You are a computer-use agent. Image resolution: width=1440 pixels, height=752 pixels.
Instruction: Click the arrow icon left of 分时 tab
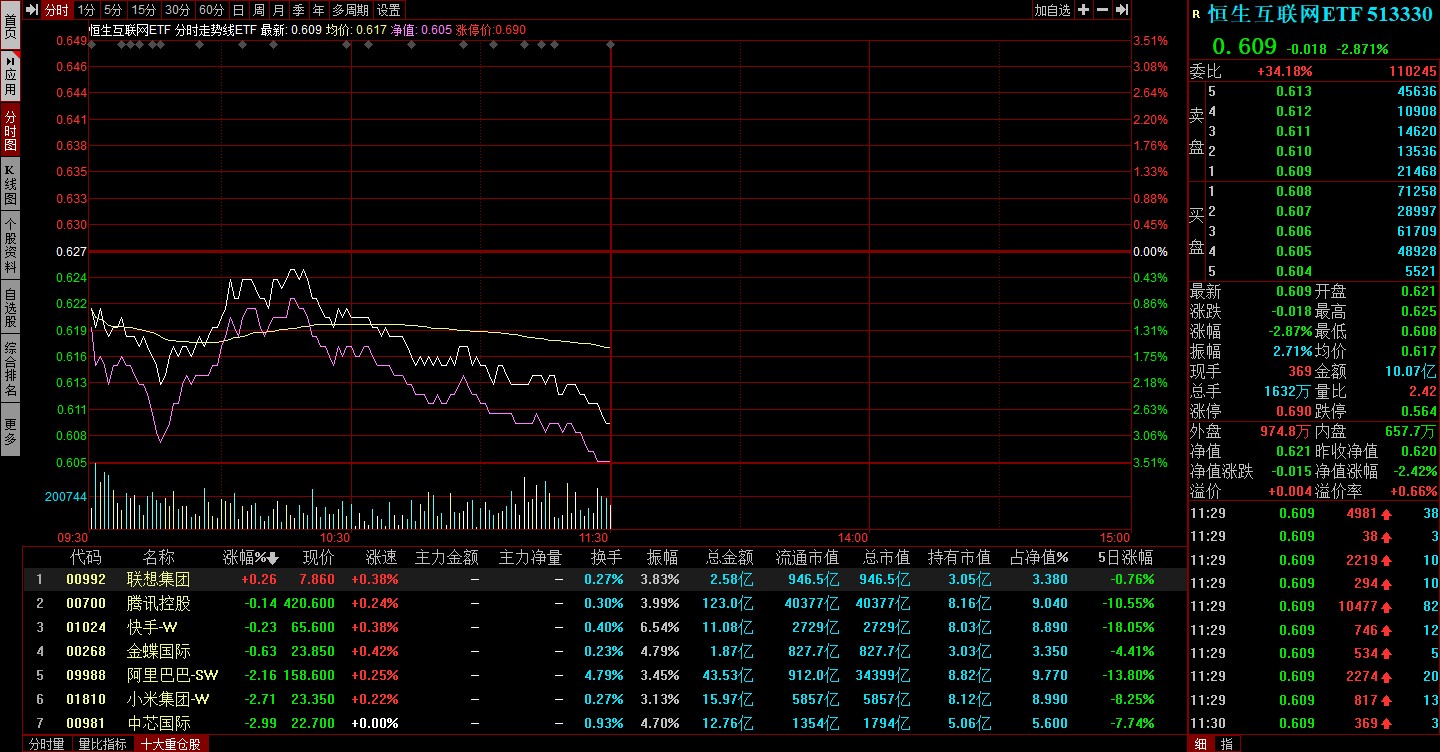[x=31, y=10]
